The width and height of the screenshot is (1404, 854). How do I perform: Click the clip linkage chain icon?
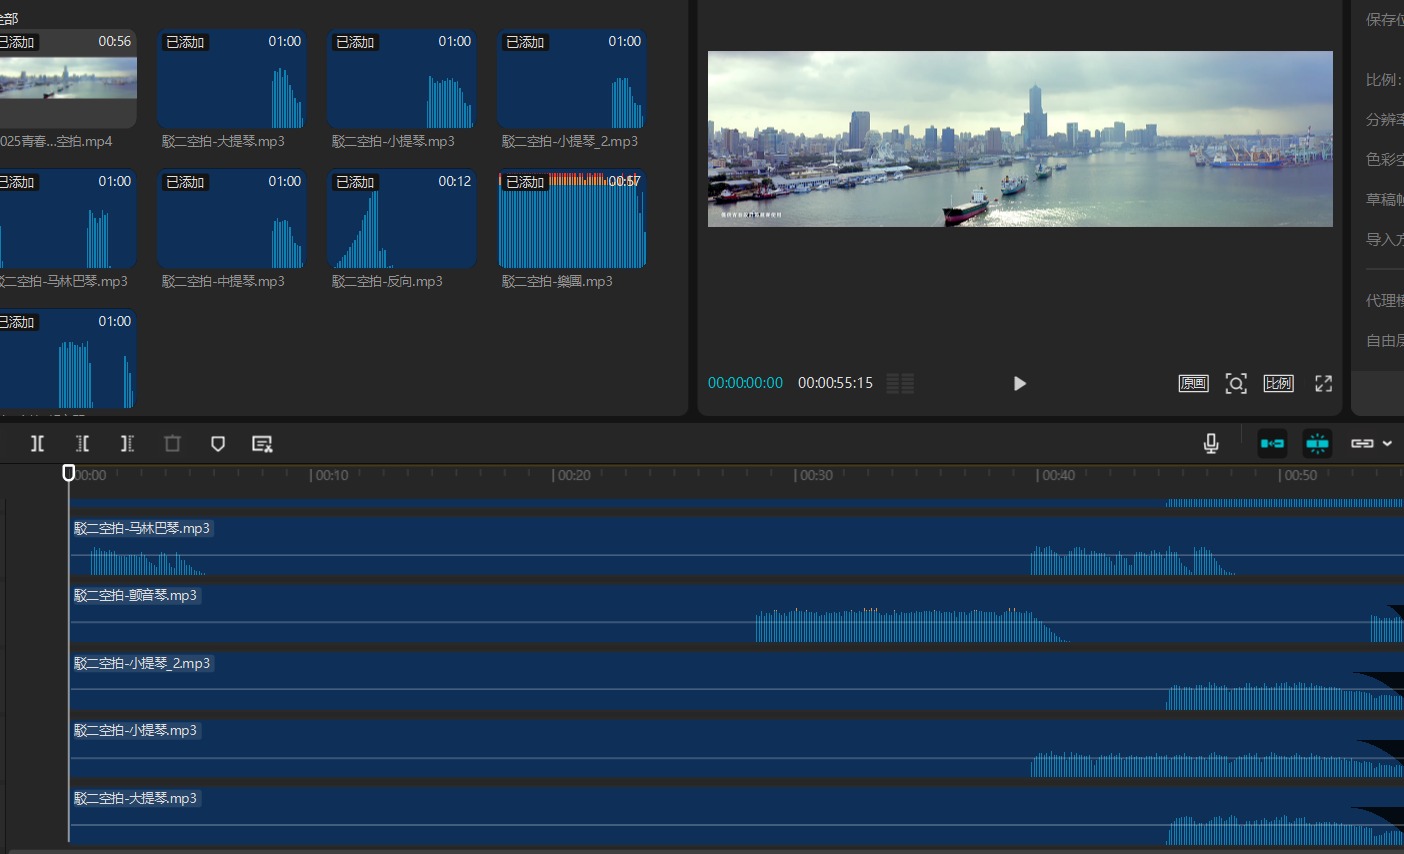click(x=1362, y=443)
